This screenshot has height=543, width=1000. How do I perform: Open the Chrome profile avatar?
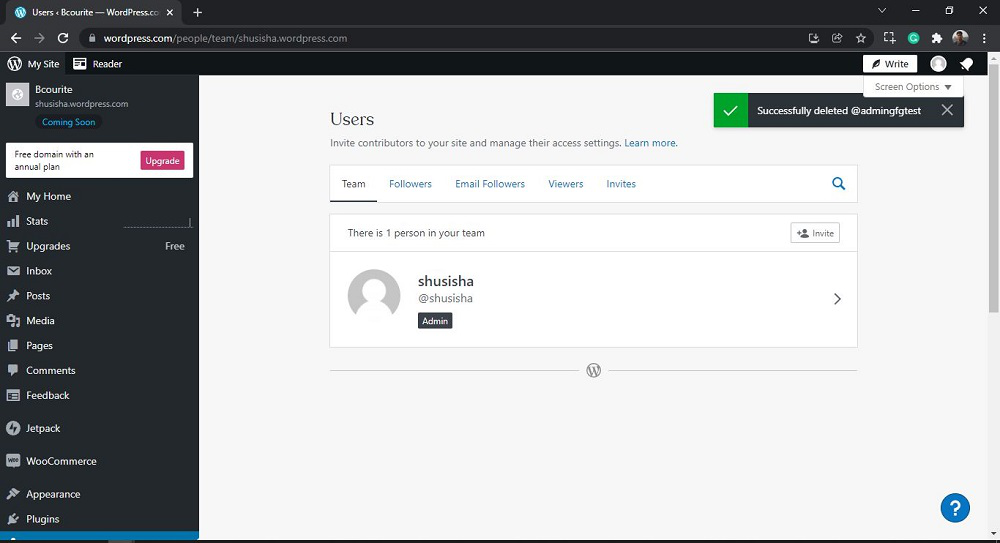tap(960, 38)
